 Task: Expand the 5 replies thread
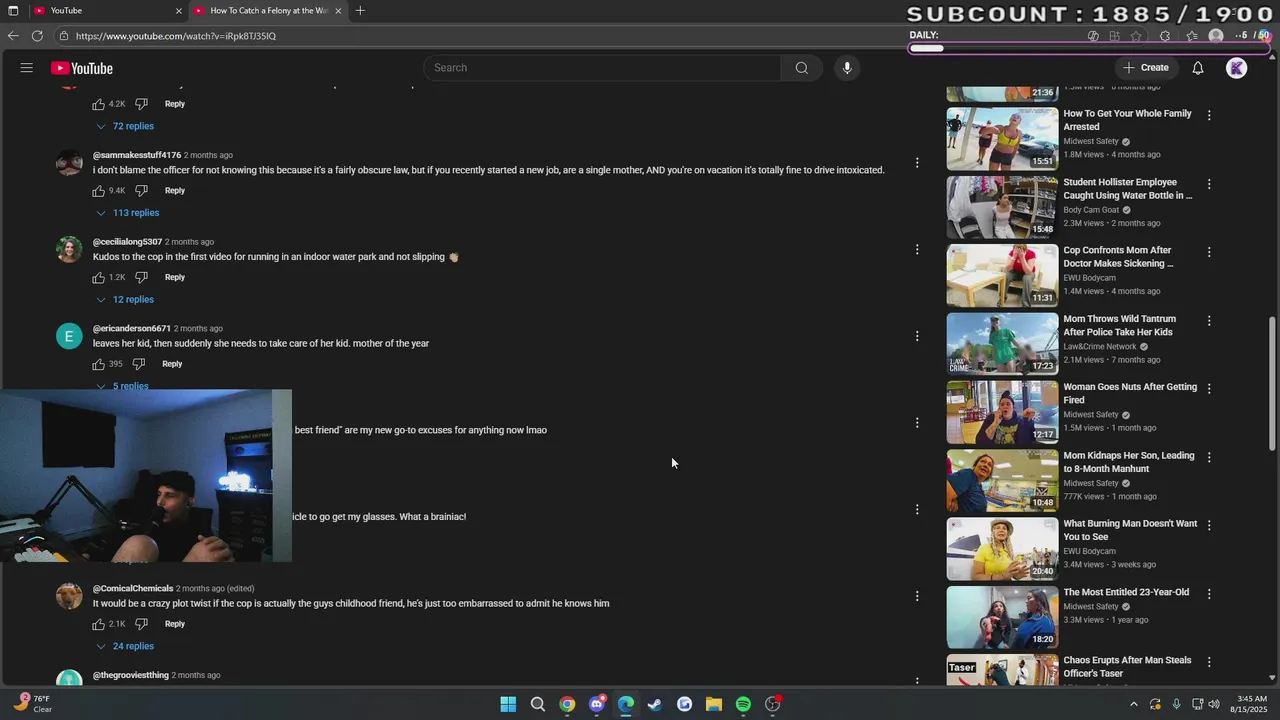(122, 385)
